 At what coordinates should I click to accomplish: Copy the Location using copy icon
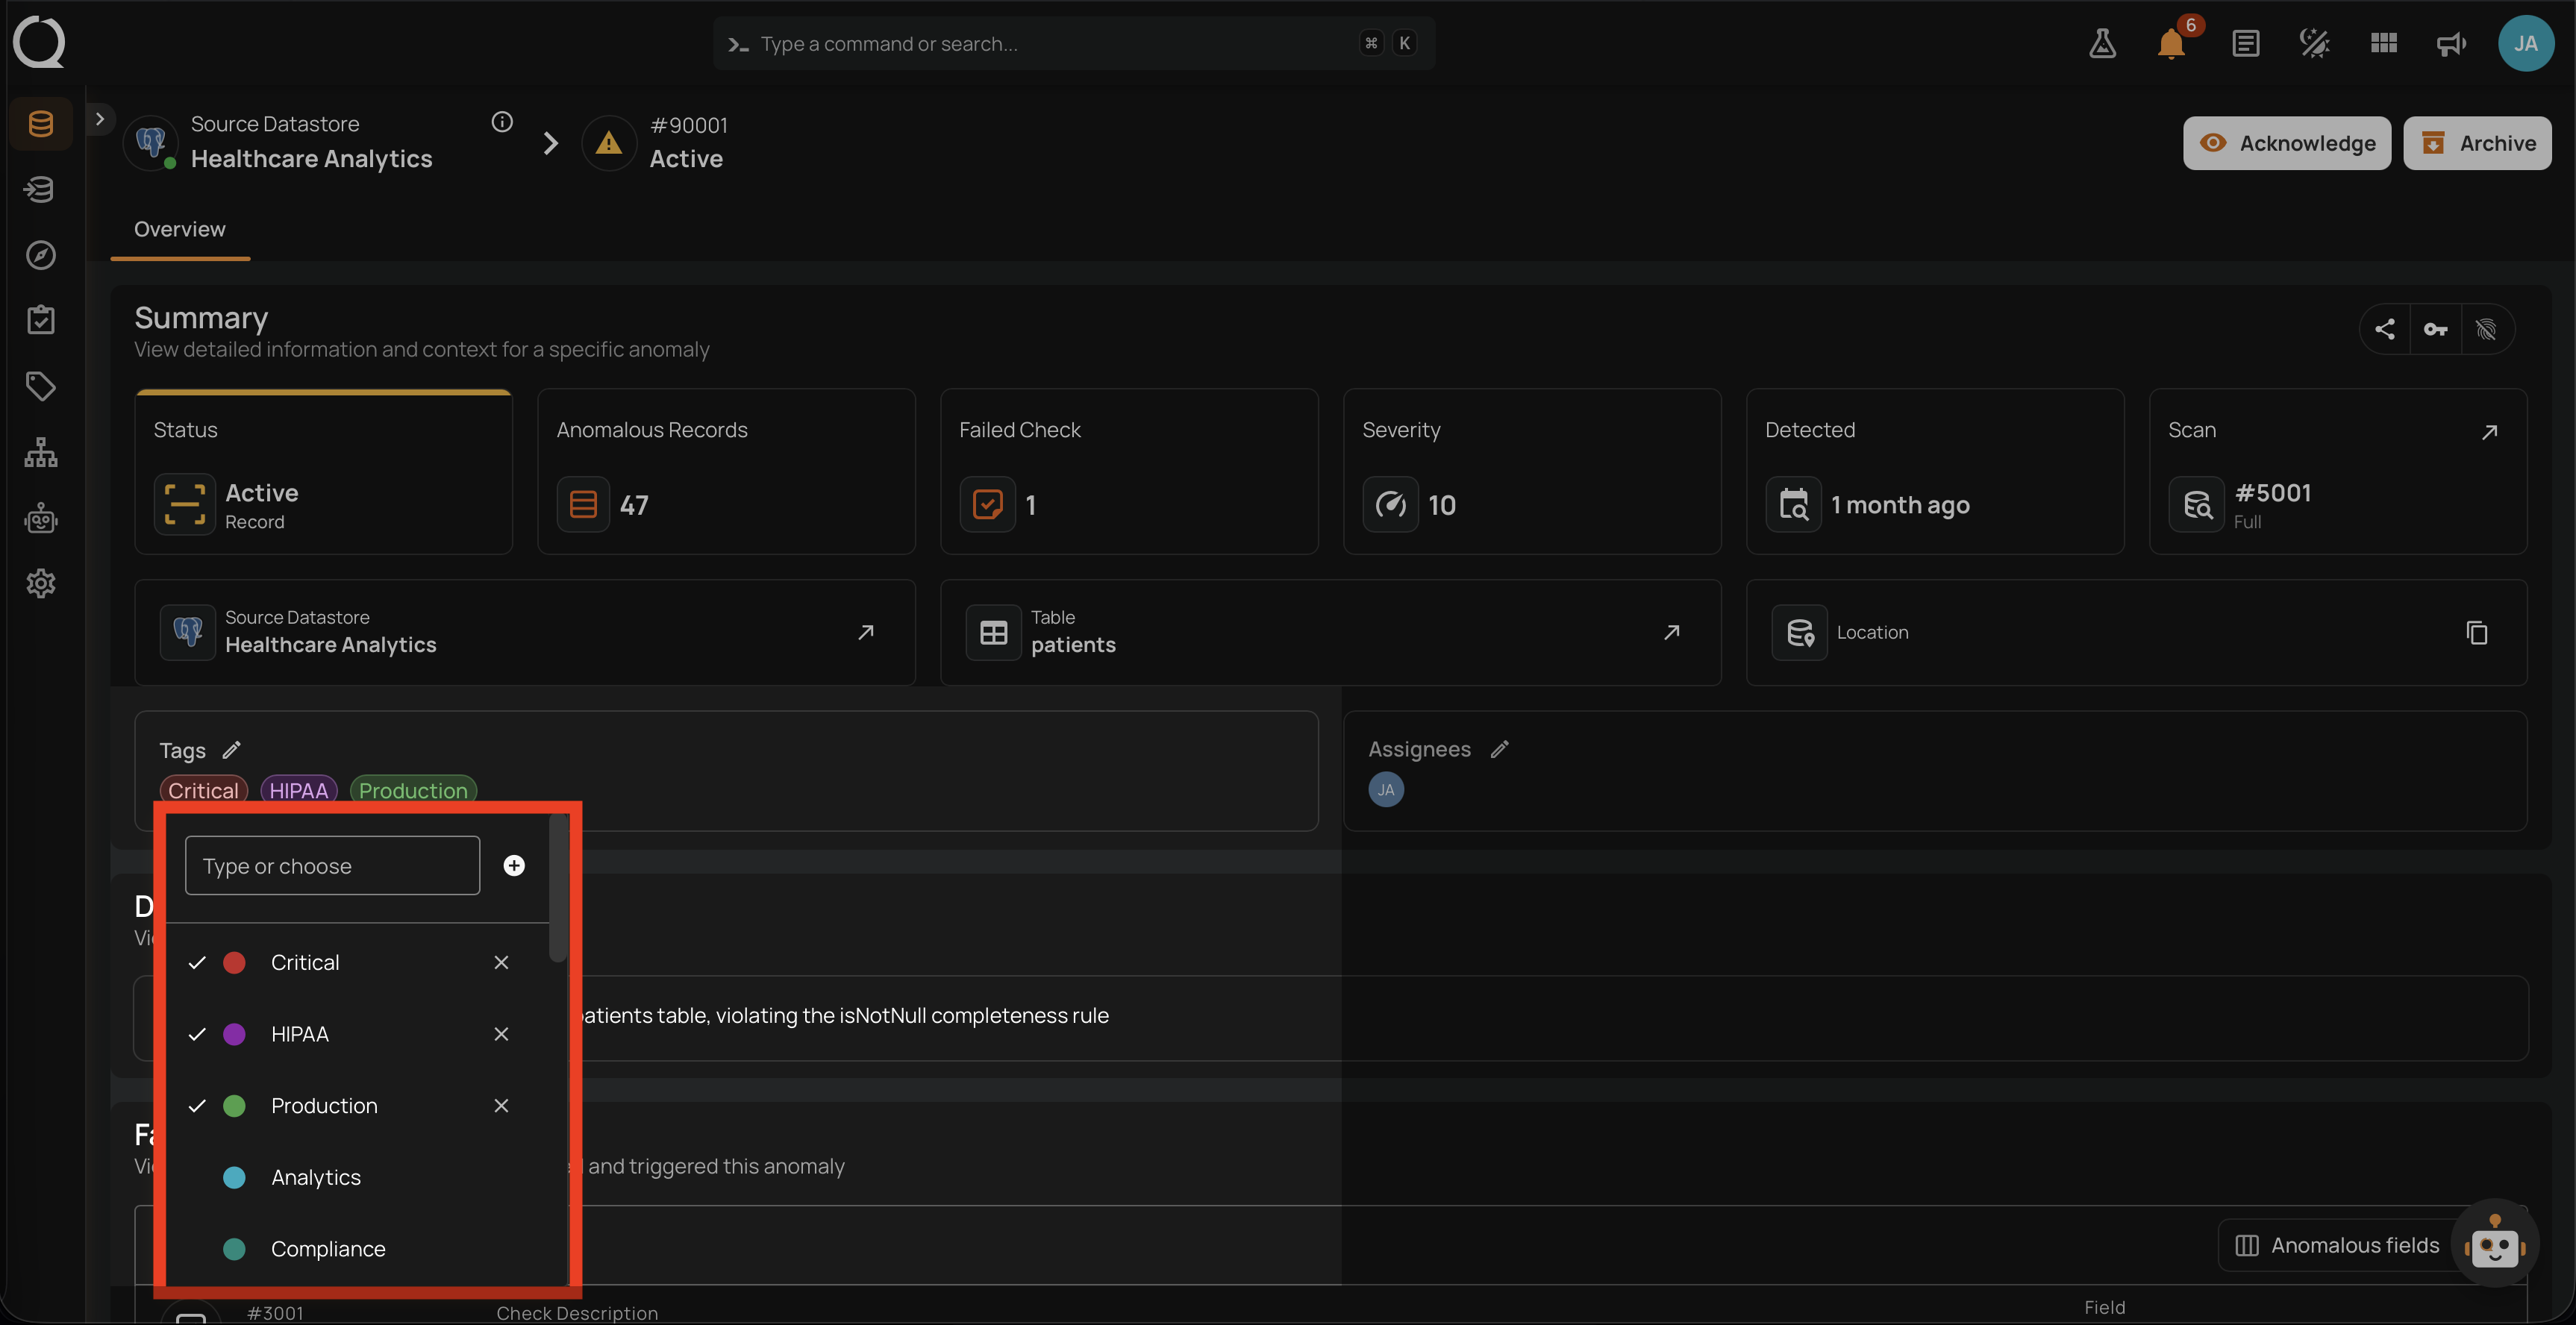pyautogui.click(x=2477, y=633)
